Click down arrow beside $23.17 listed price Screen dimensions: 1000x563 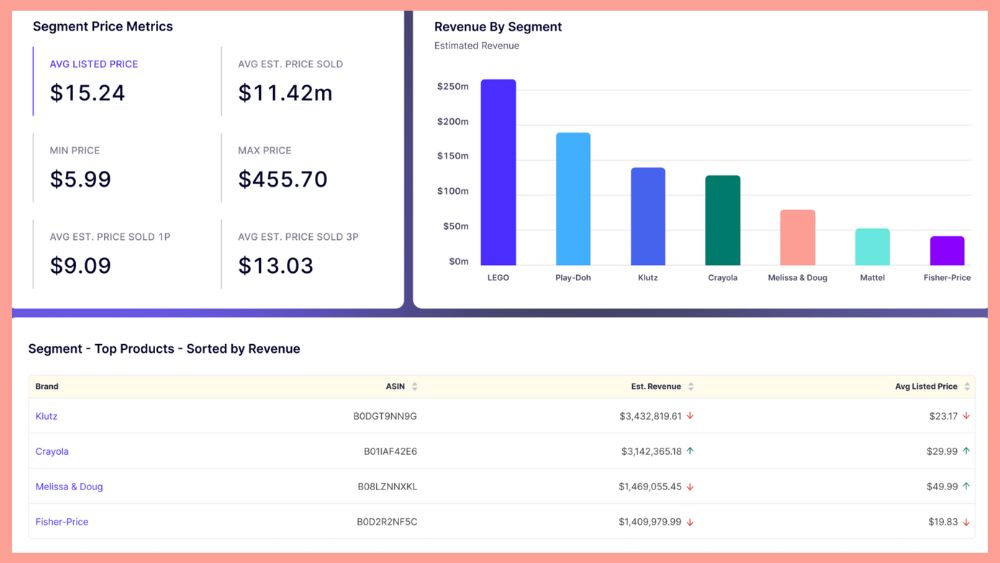point(966,416)
